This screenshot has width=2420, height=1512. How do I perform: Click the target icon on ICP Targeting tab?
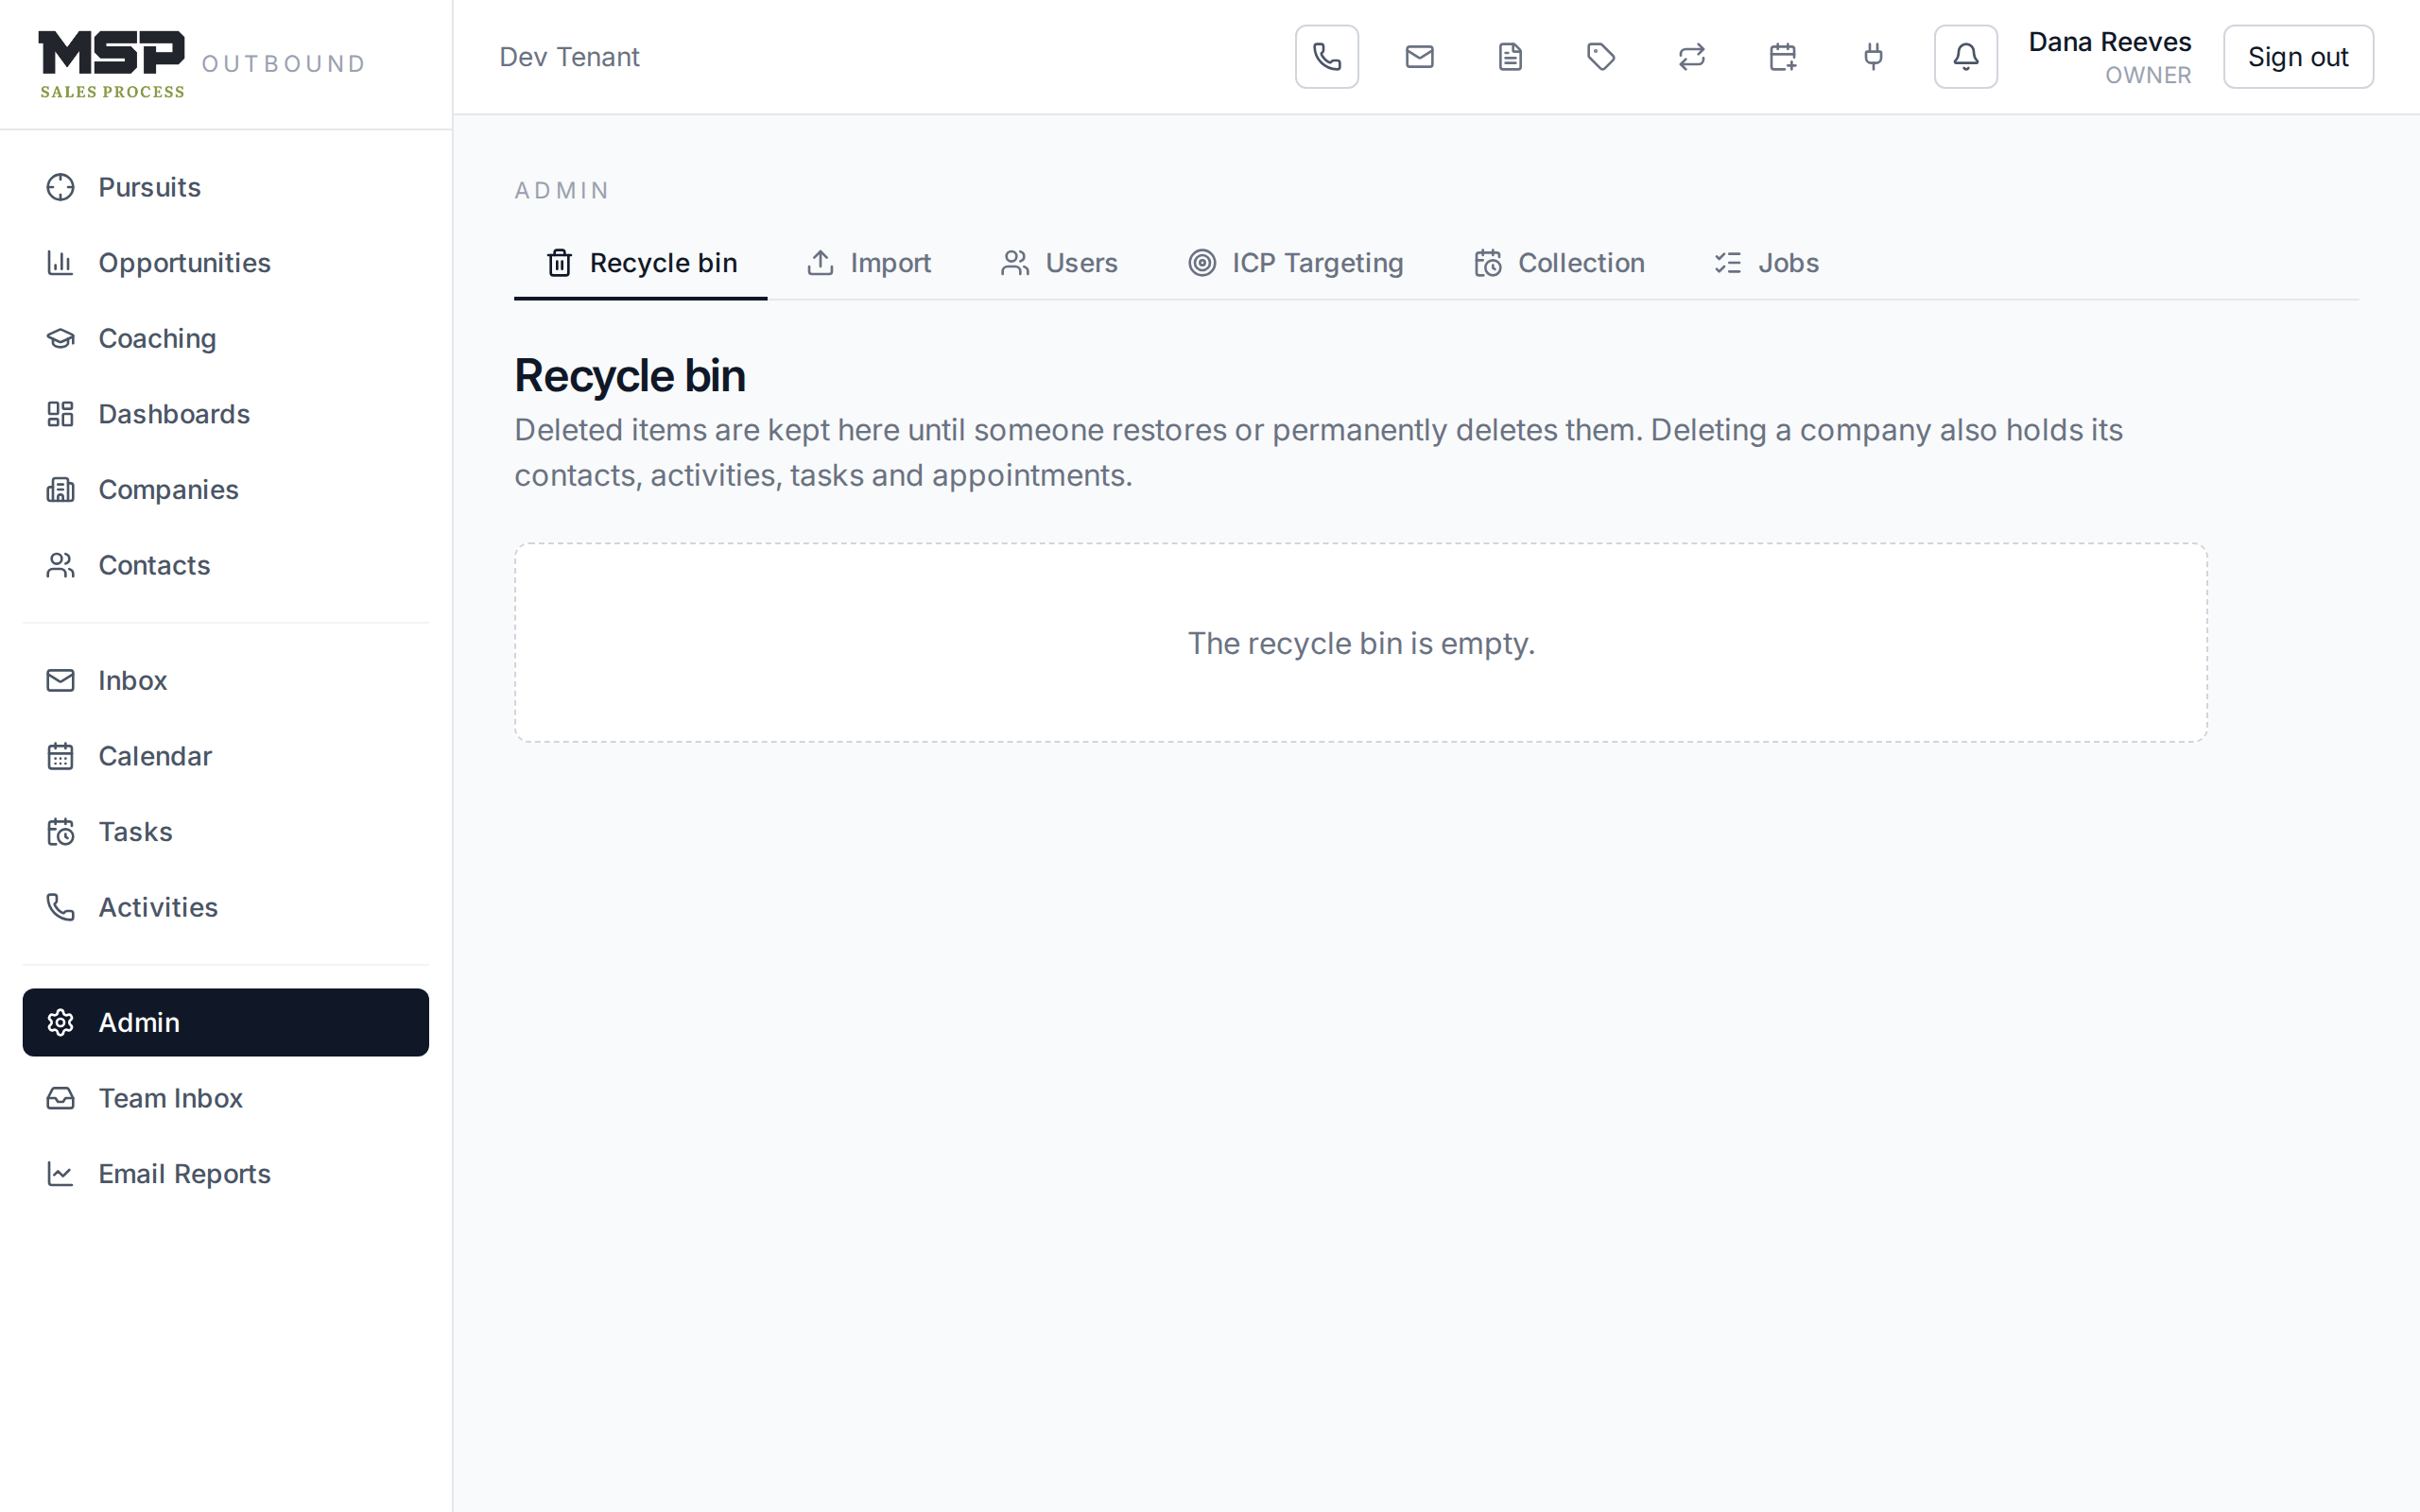click(1202, 263)
